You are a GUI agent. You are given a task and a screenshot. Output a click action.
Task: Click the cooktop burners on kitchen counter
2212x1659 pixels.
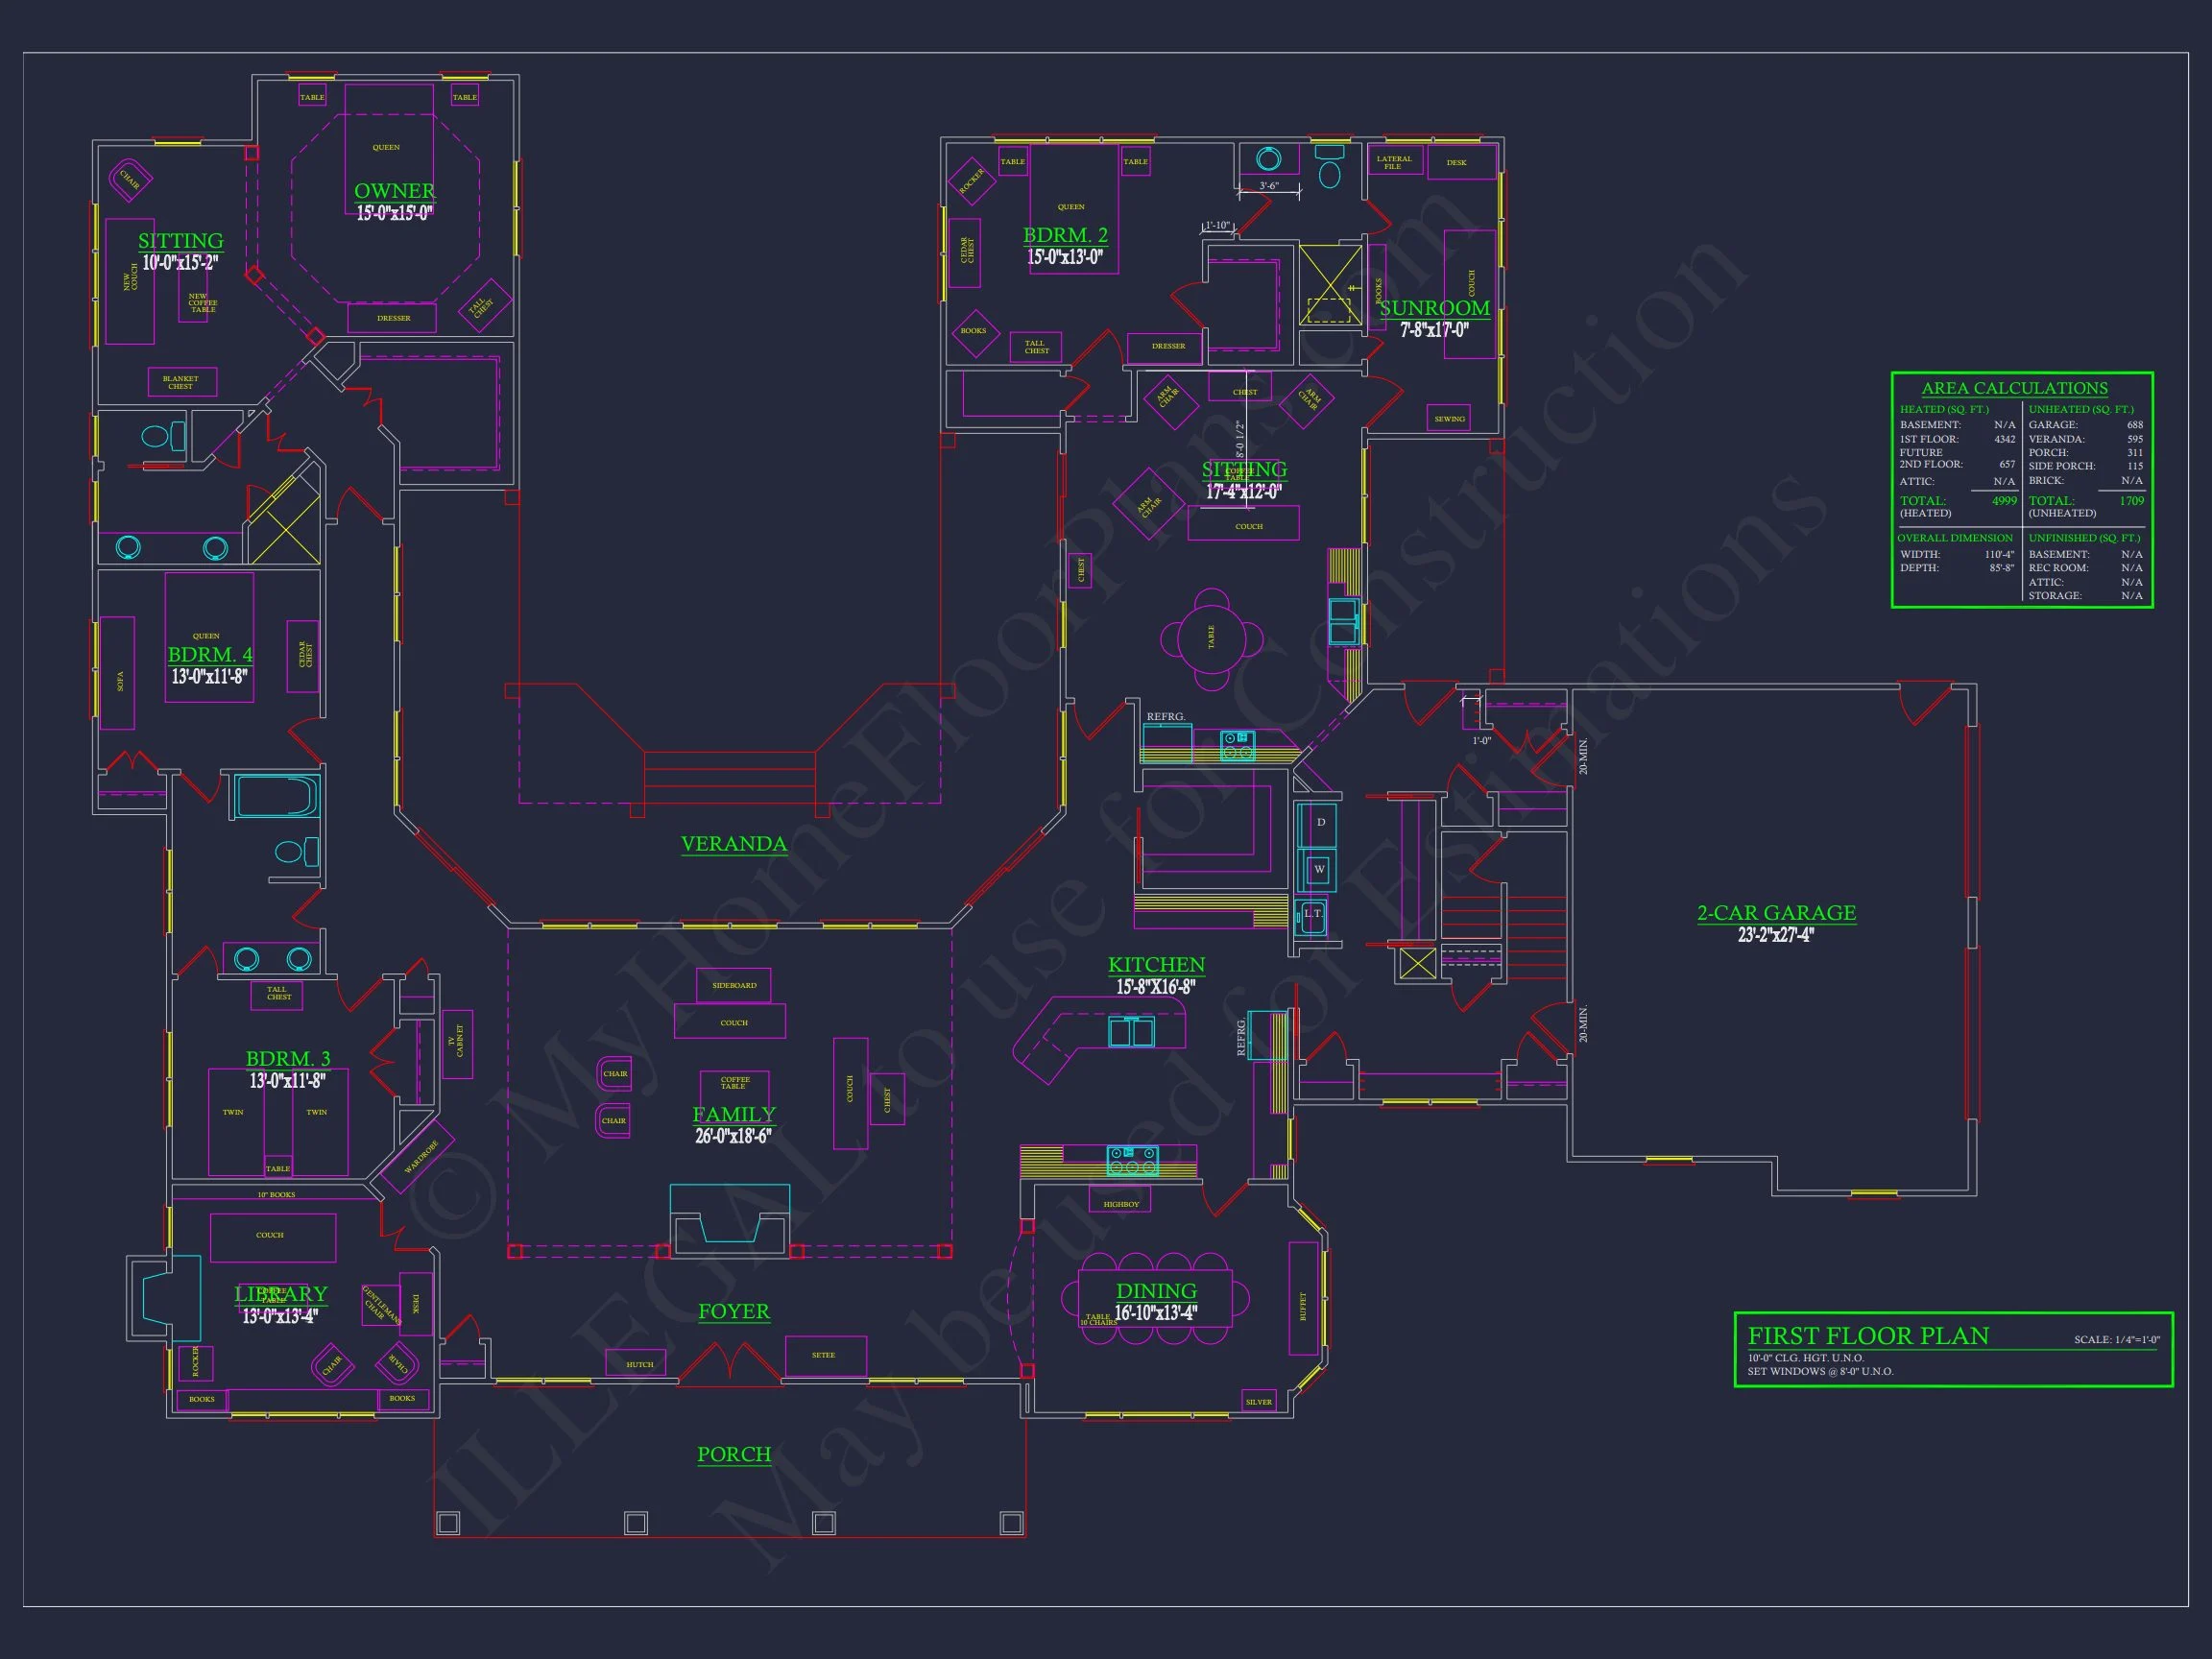point(1132,1161)
